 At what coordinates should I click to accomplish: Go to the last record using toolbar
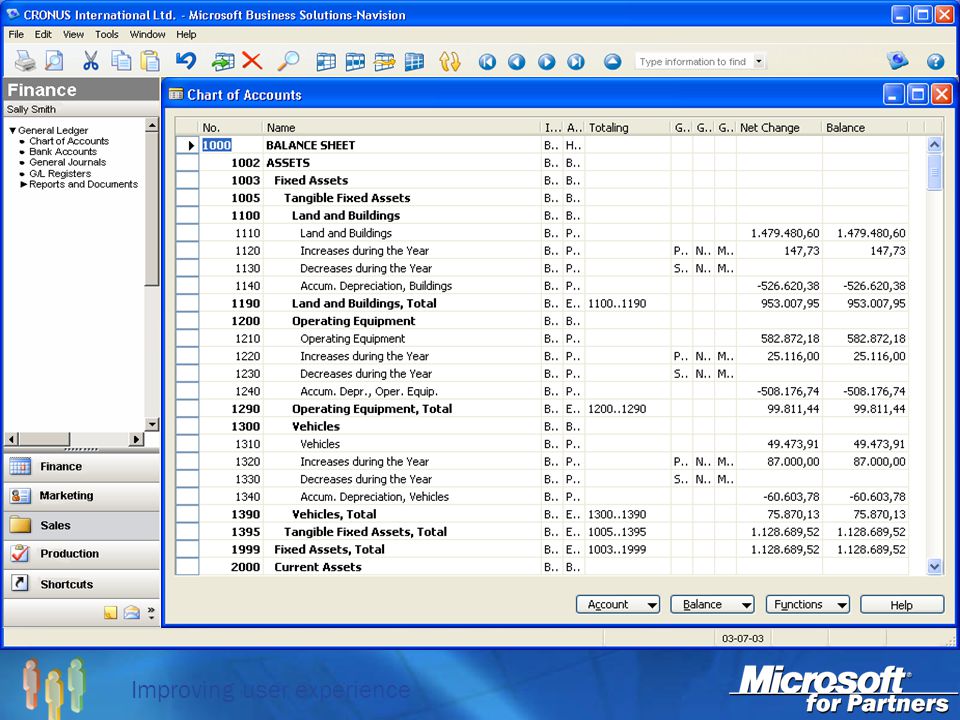(x=576, y=62)
